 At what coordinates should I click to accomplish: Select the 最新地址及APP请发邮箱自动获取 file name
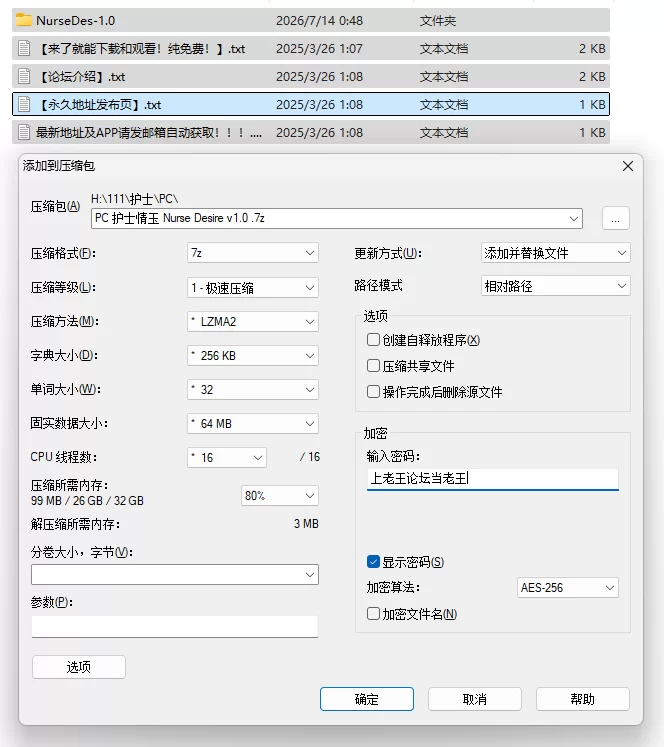pos(149,133)
